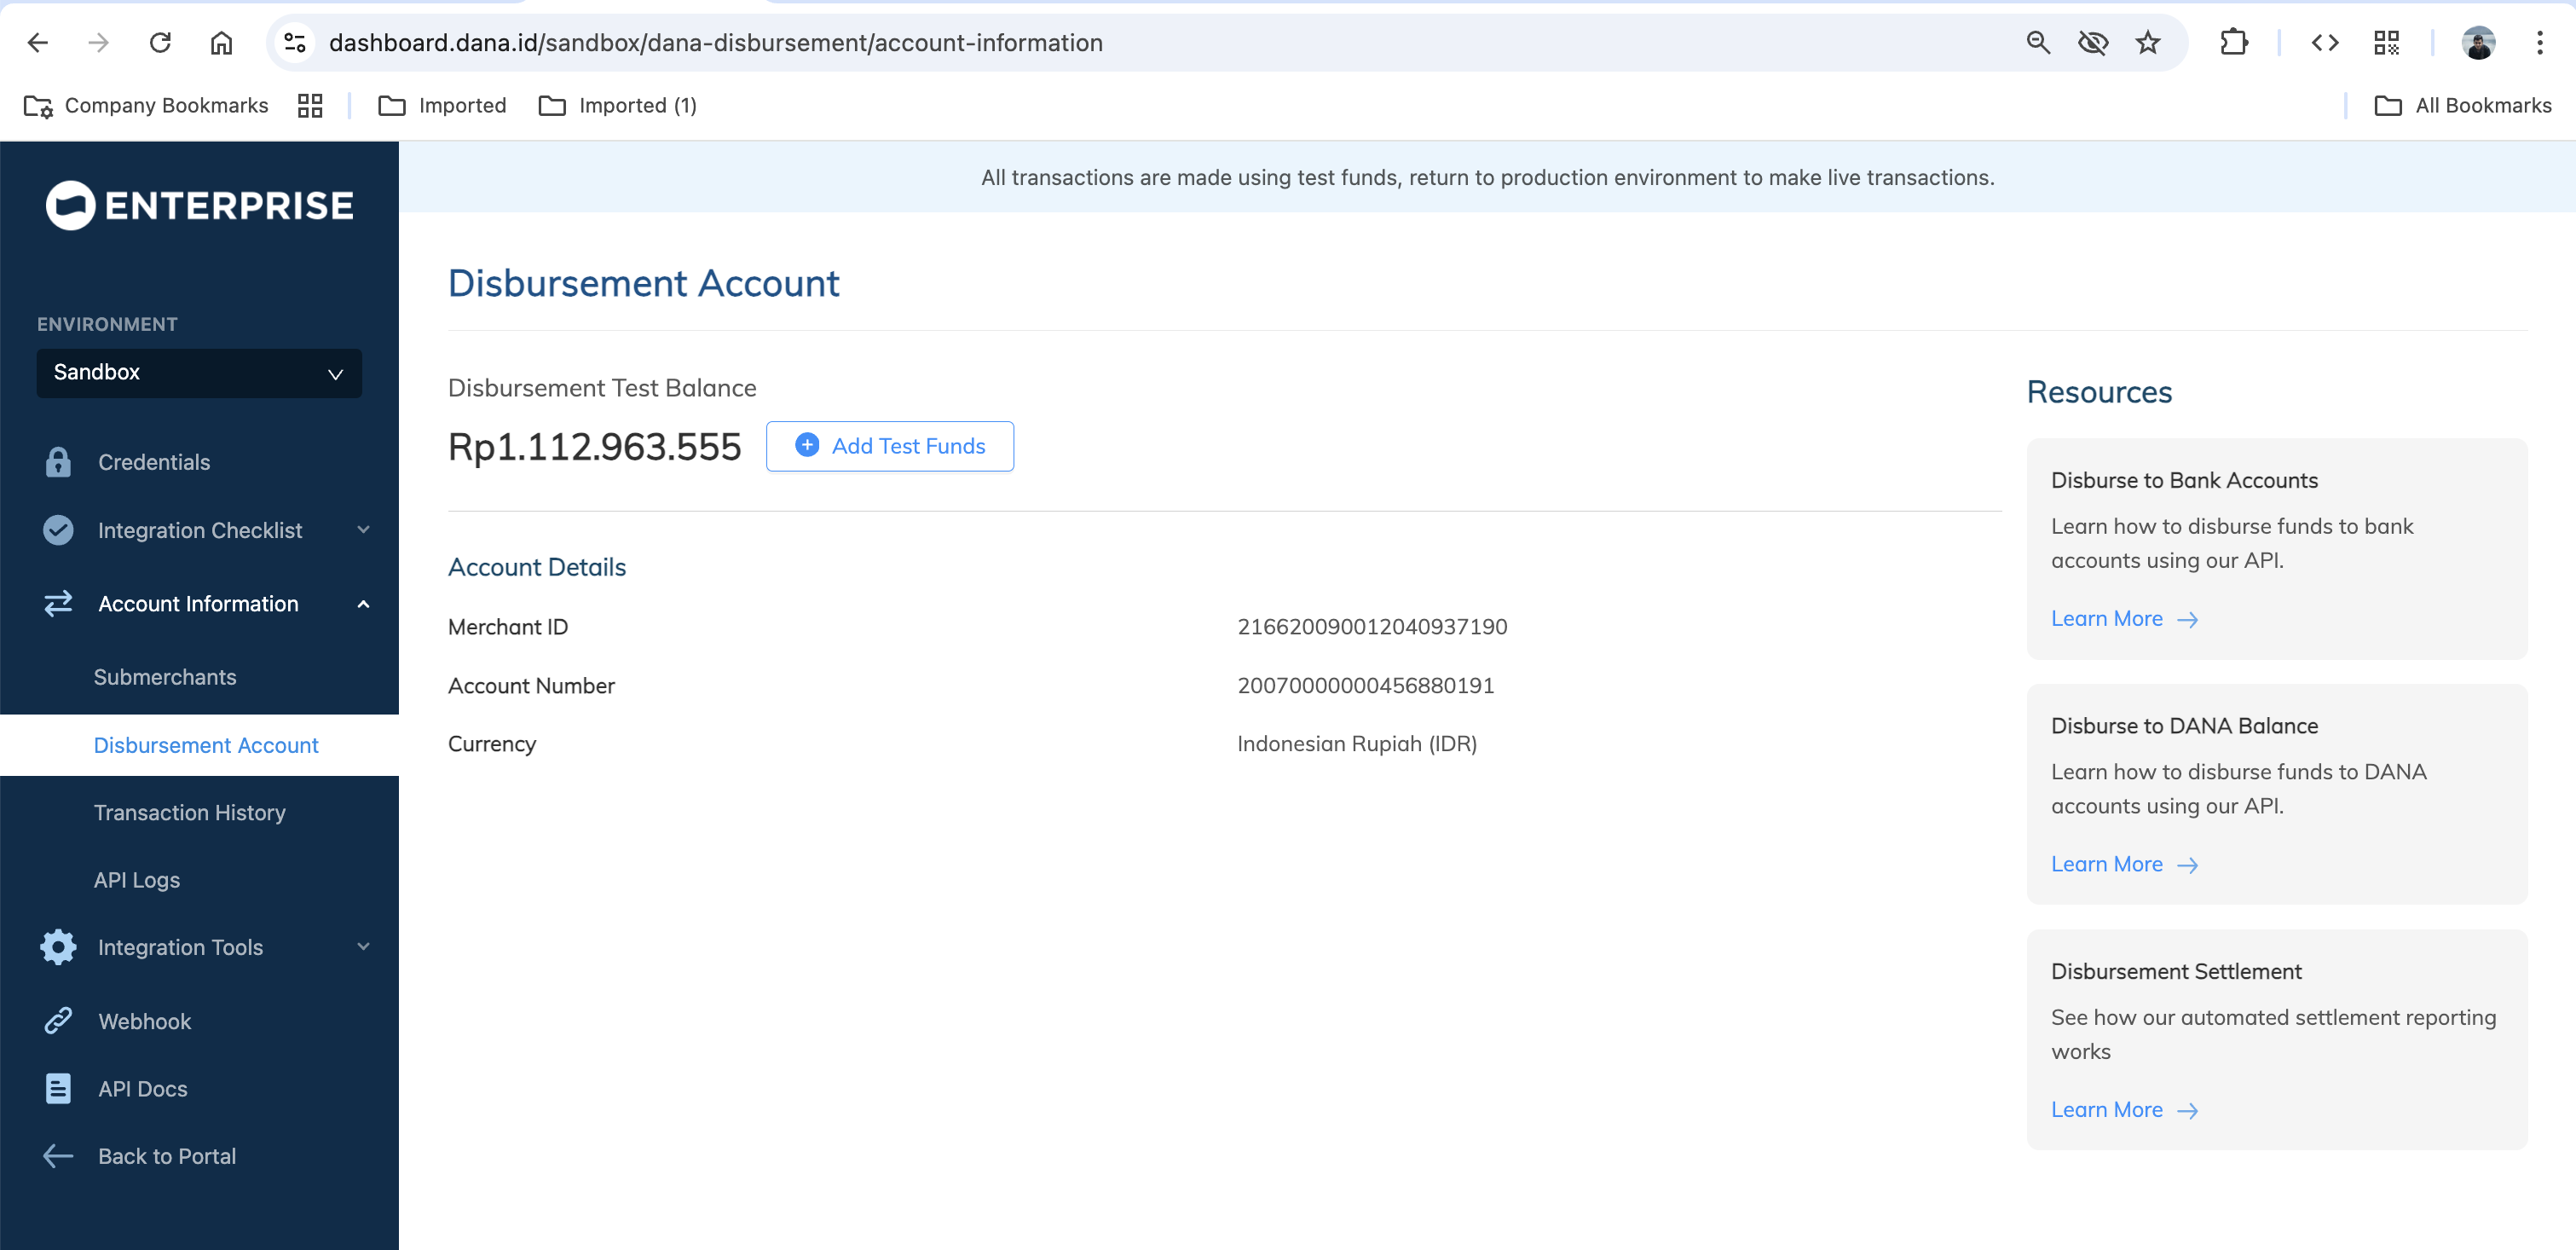
Task: Click the Enterprise logo in the sidebar
Action: click(x=198, y=205)
